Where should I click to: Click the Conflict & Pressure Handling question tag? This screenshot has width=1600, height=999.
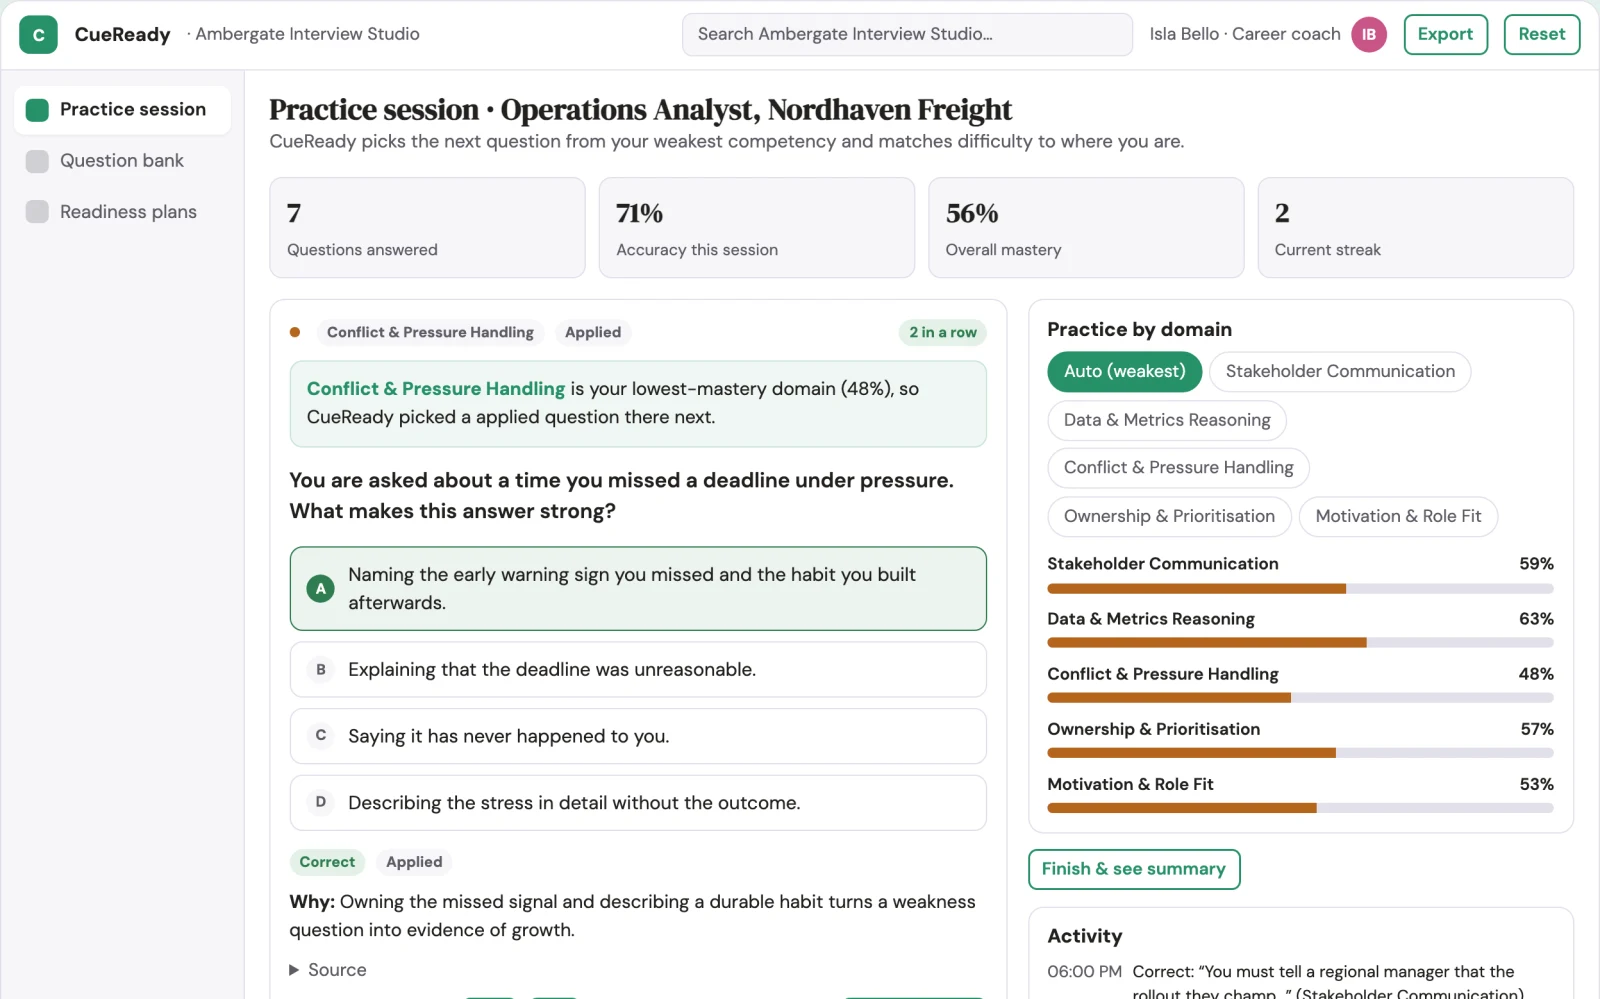tap(430, 333)
